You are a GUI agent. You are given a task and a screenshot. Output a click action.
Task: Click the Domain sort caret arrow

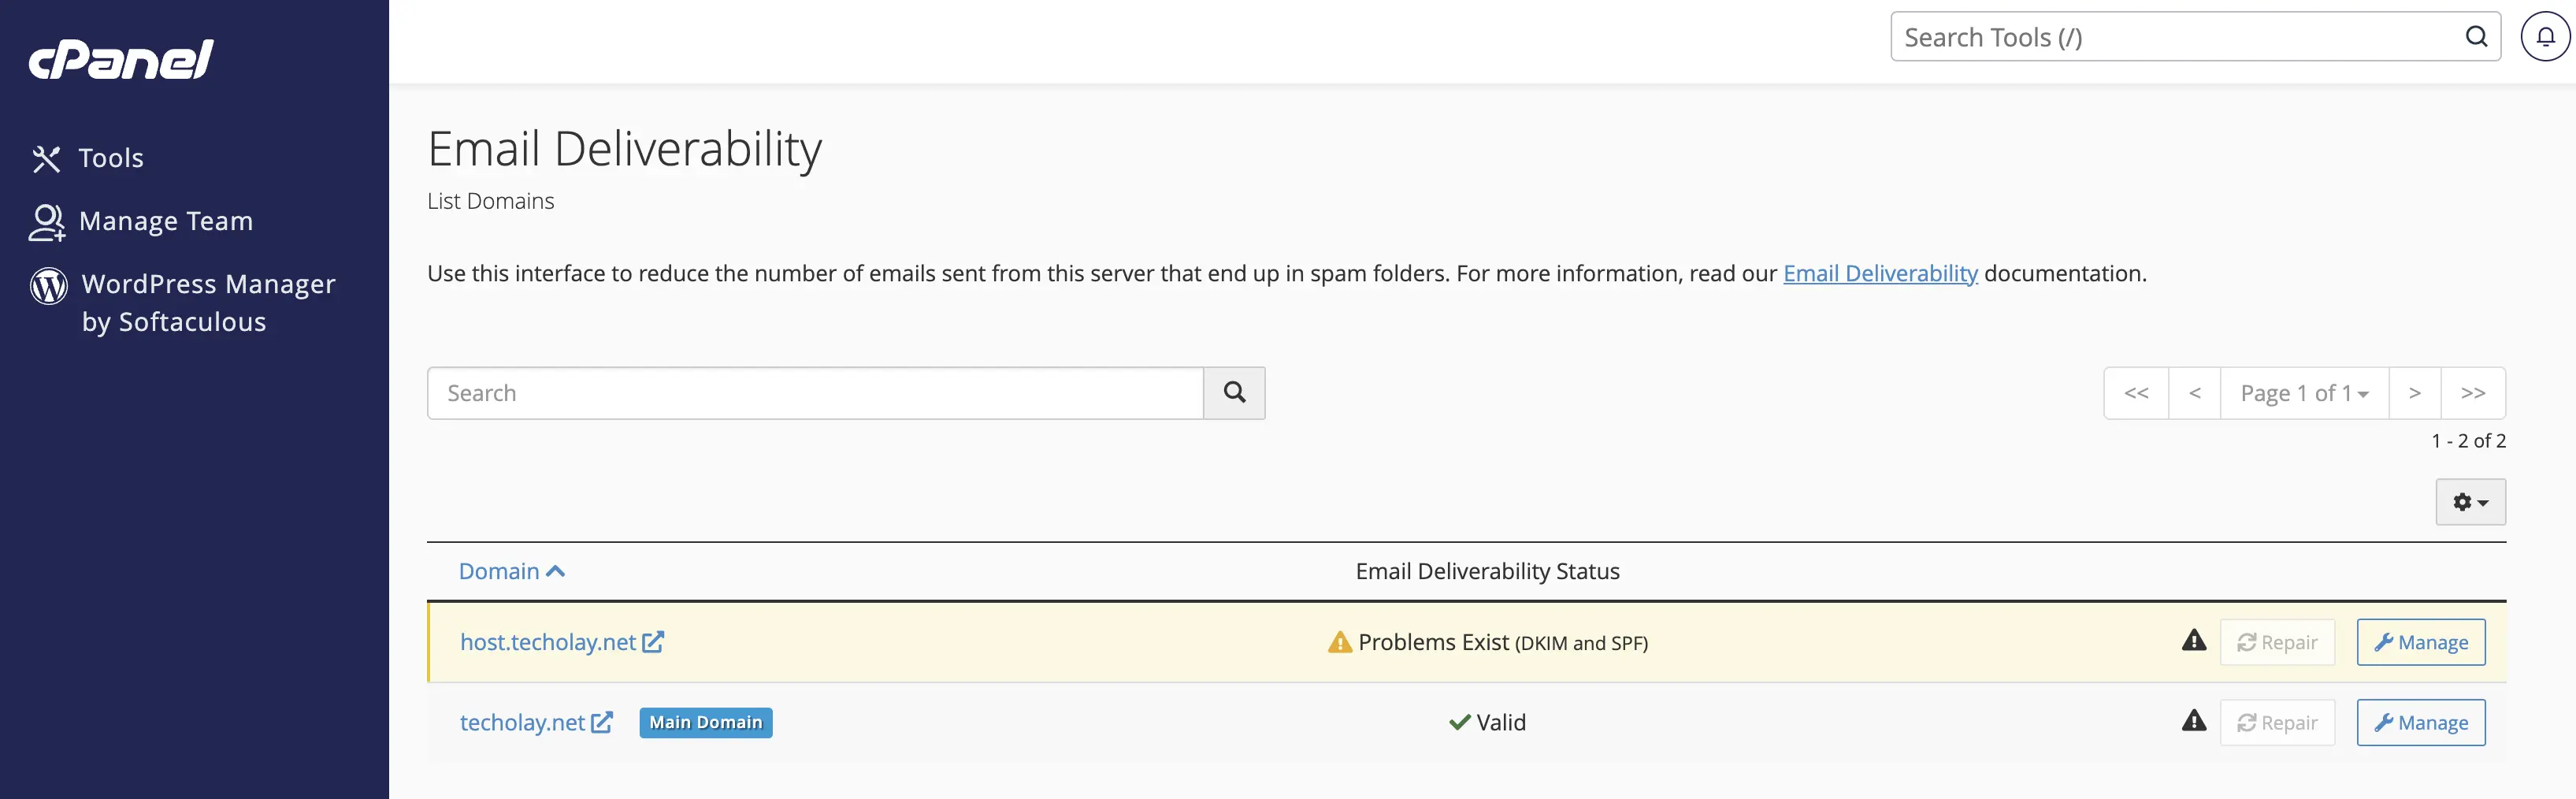(556, 571)
